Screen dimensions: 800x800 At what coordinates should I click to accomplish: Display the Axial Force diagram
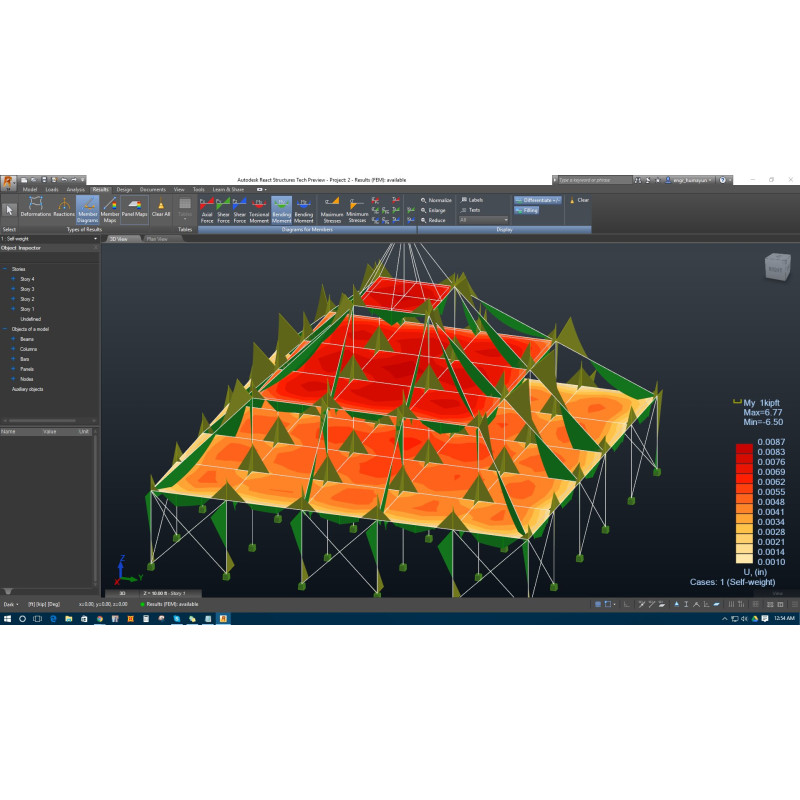click(207, 209)
